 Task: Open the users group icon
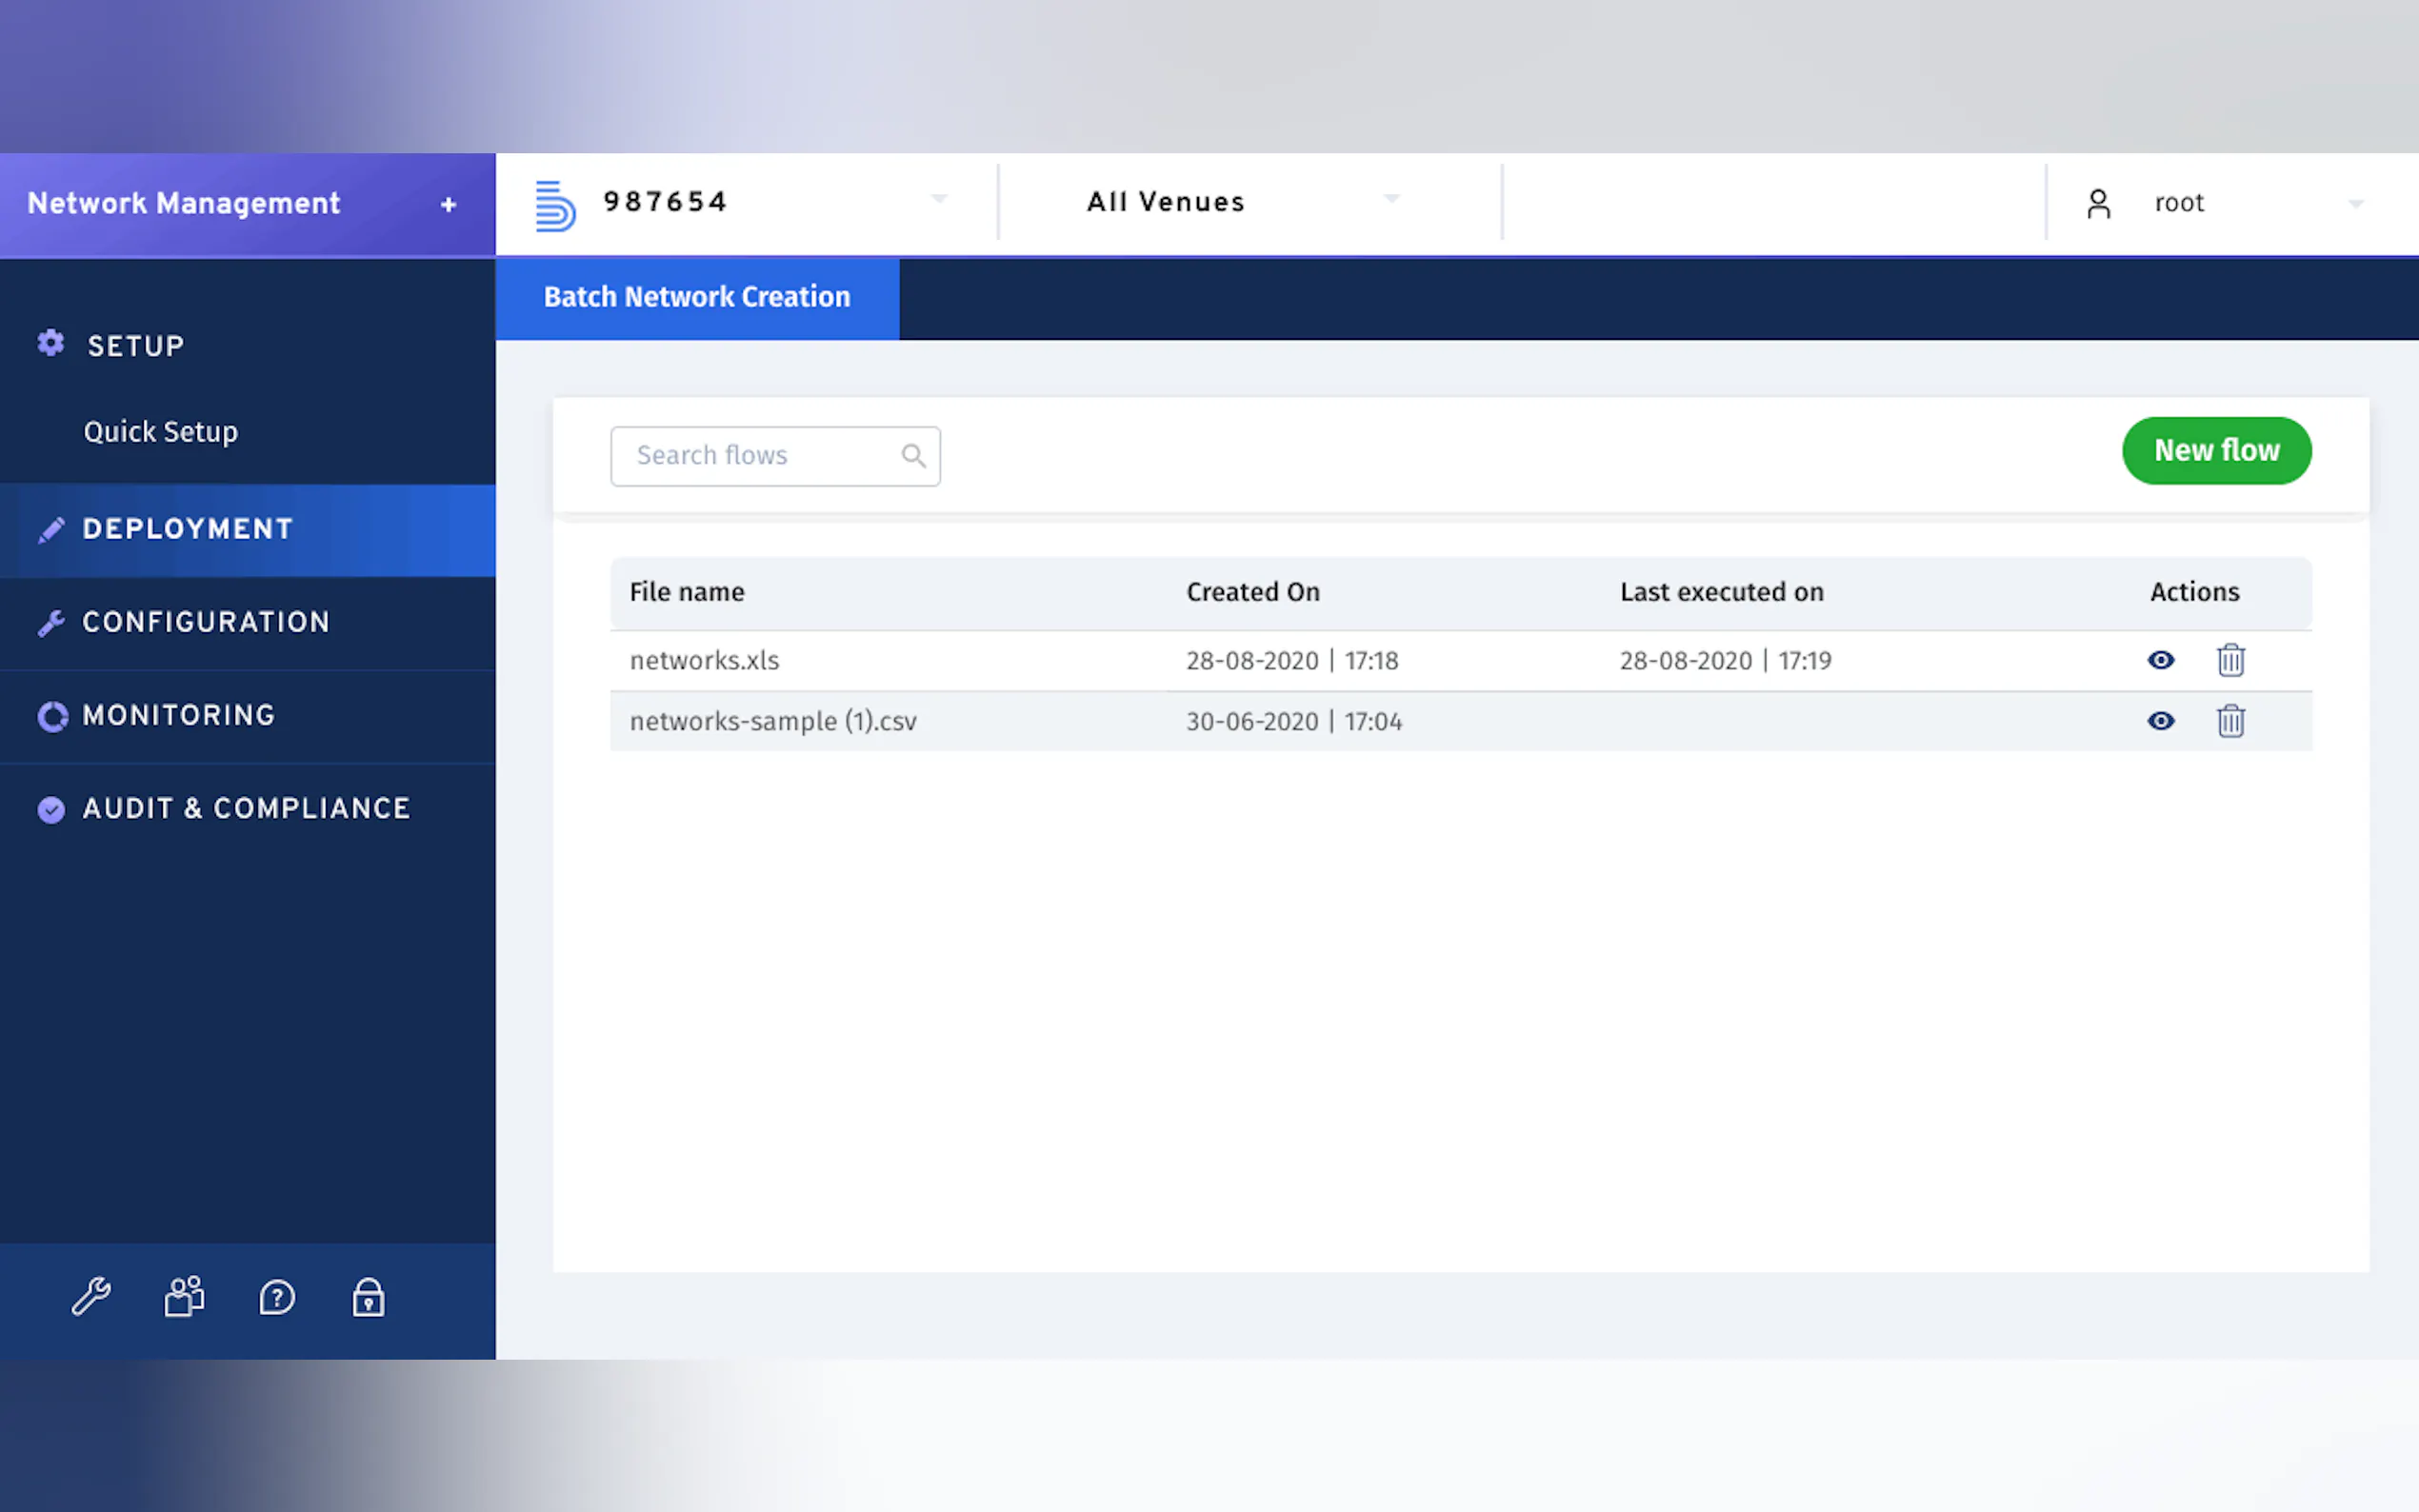184,1297
